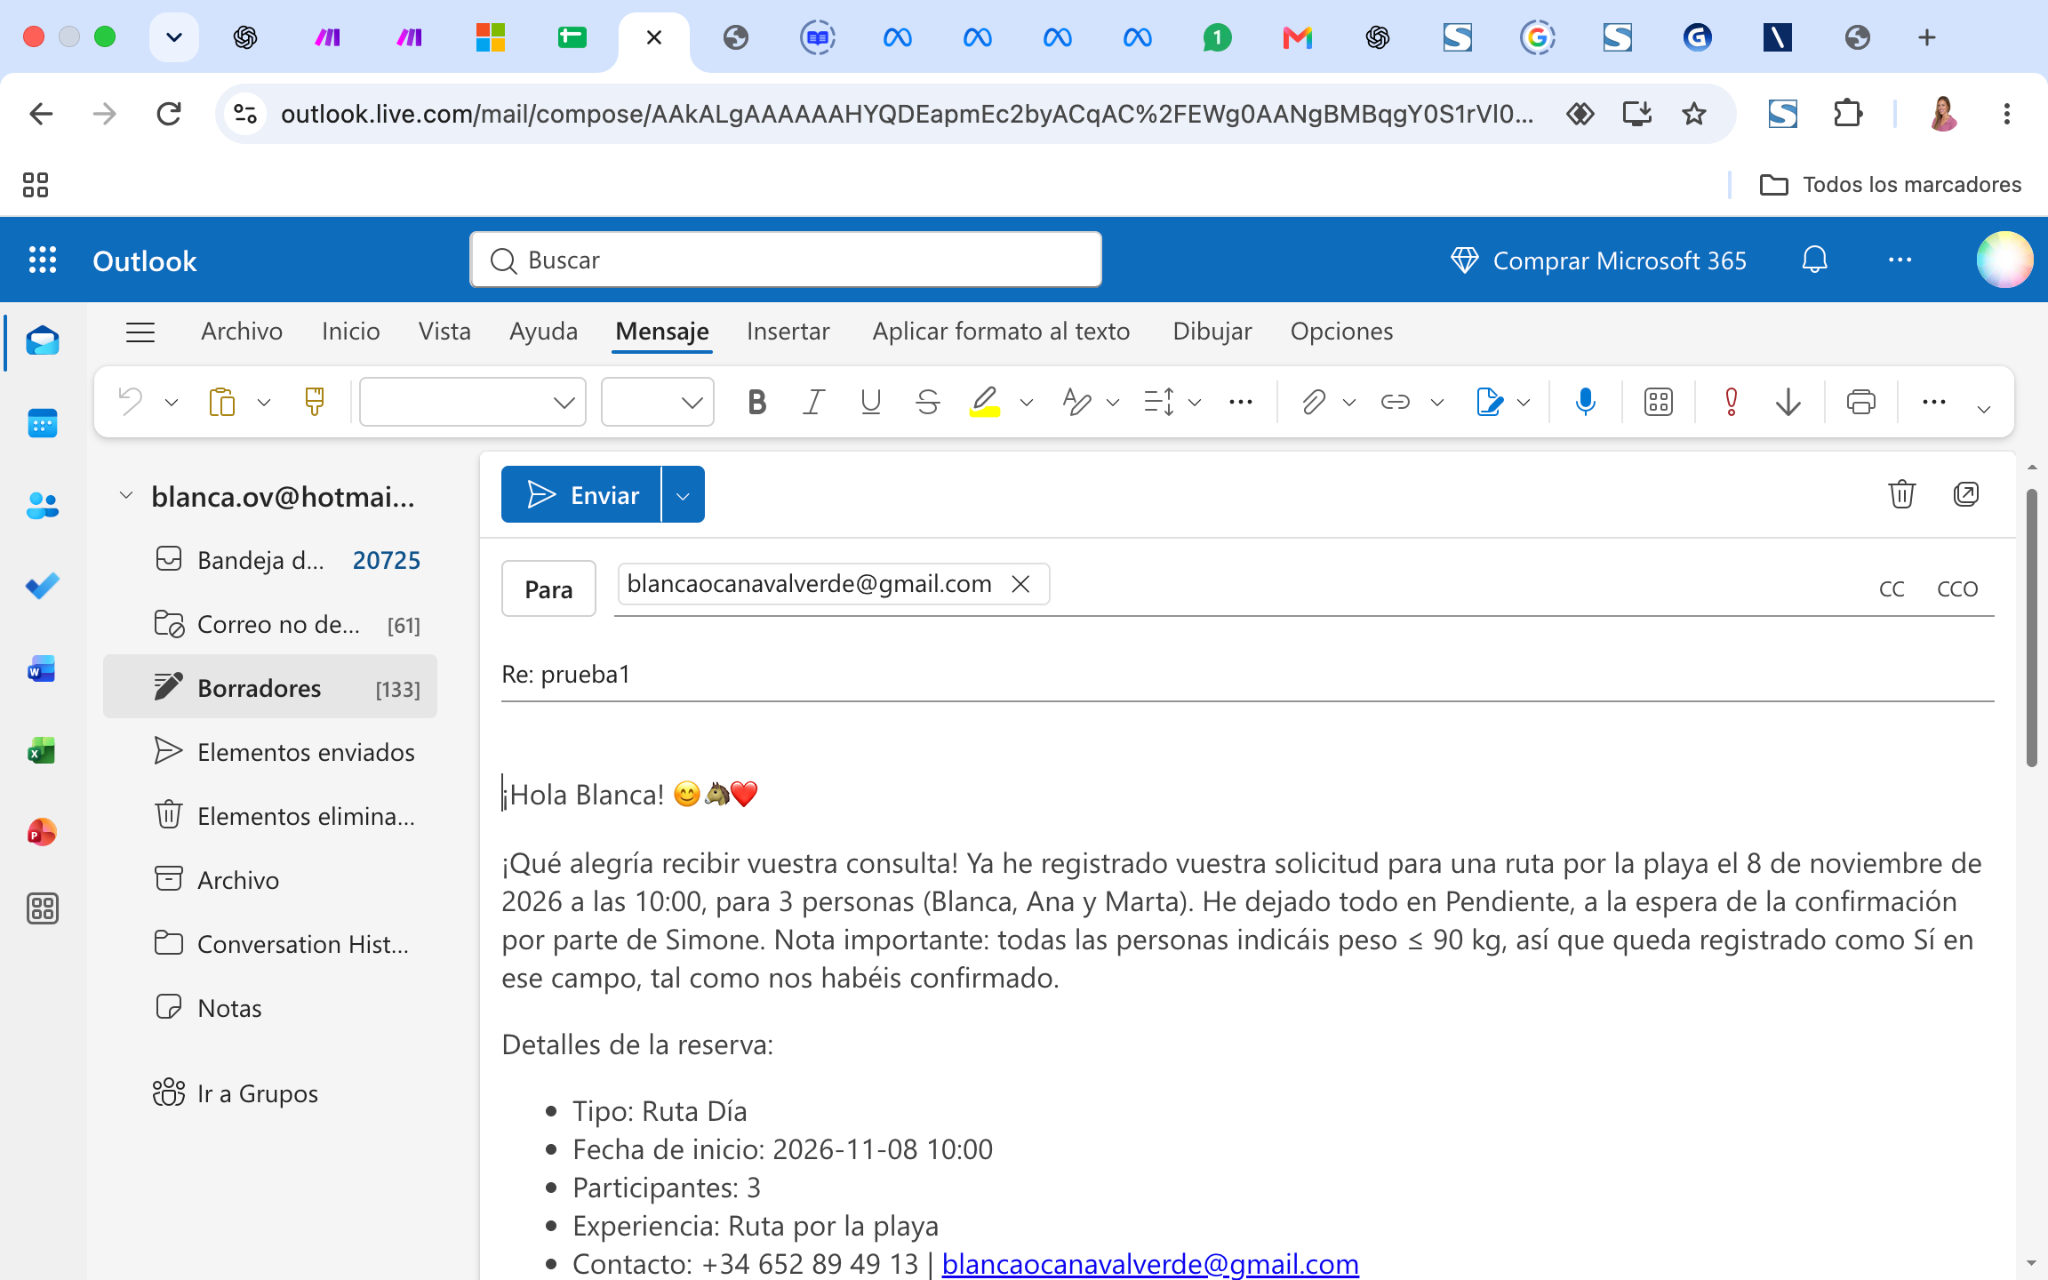This screenshot has width=2048, height=1280.
Task: Switch to the Dibujar ribbon tab
Action: (x=1212, y=331)
